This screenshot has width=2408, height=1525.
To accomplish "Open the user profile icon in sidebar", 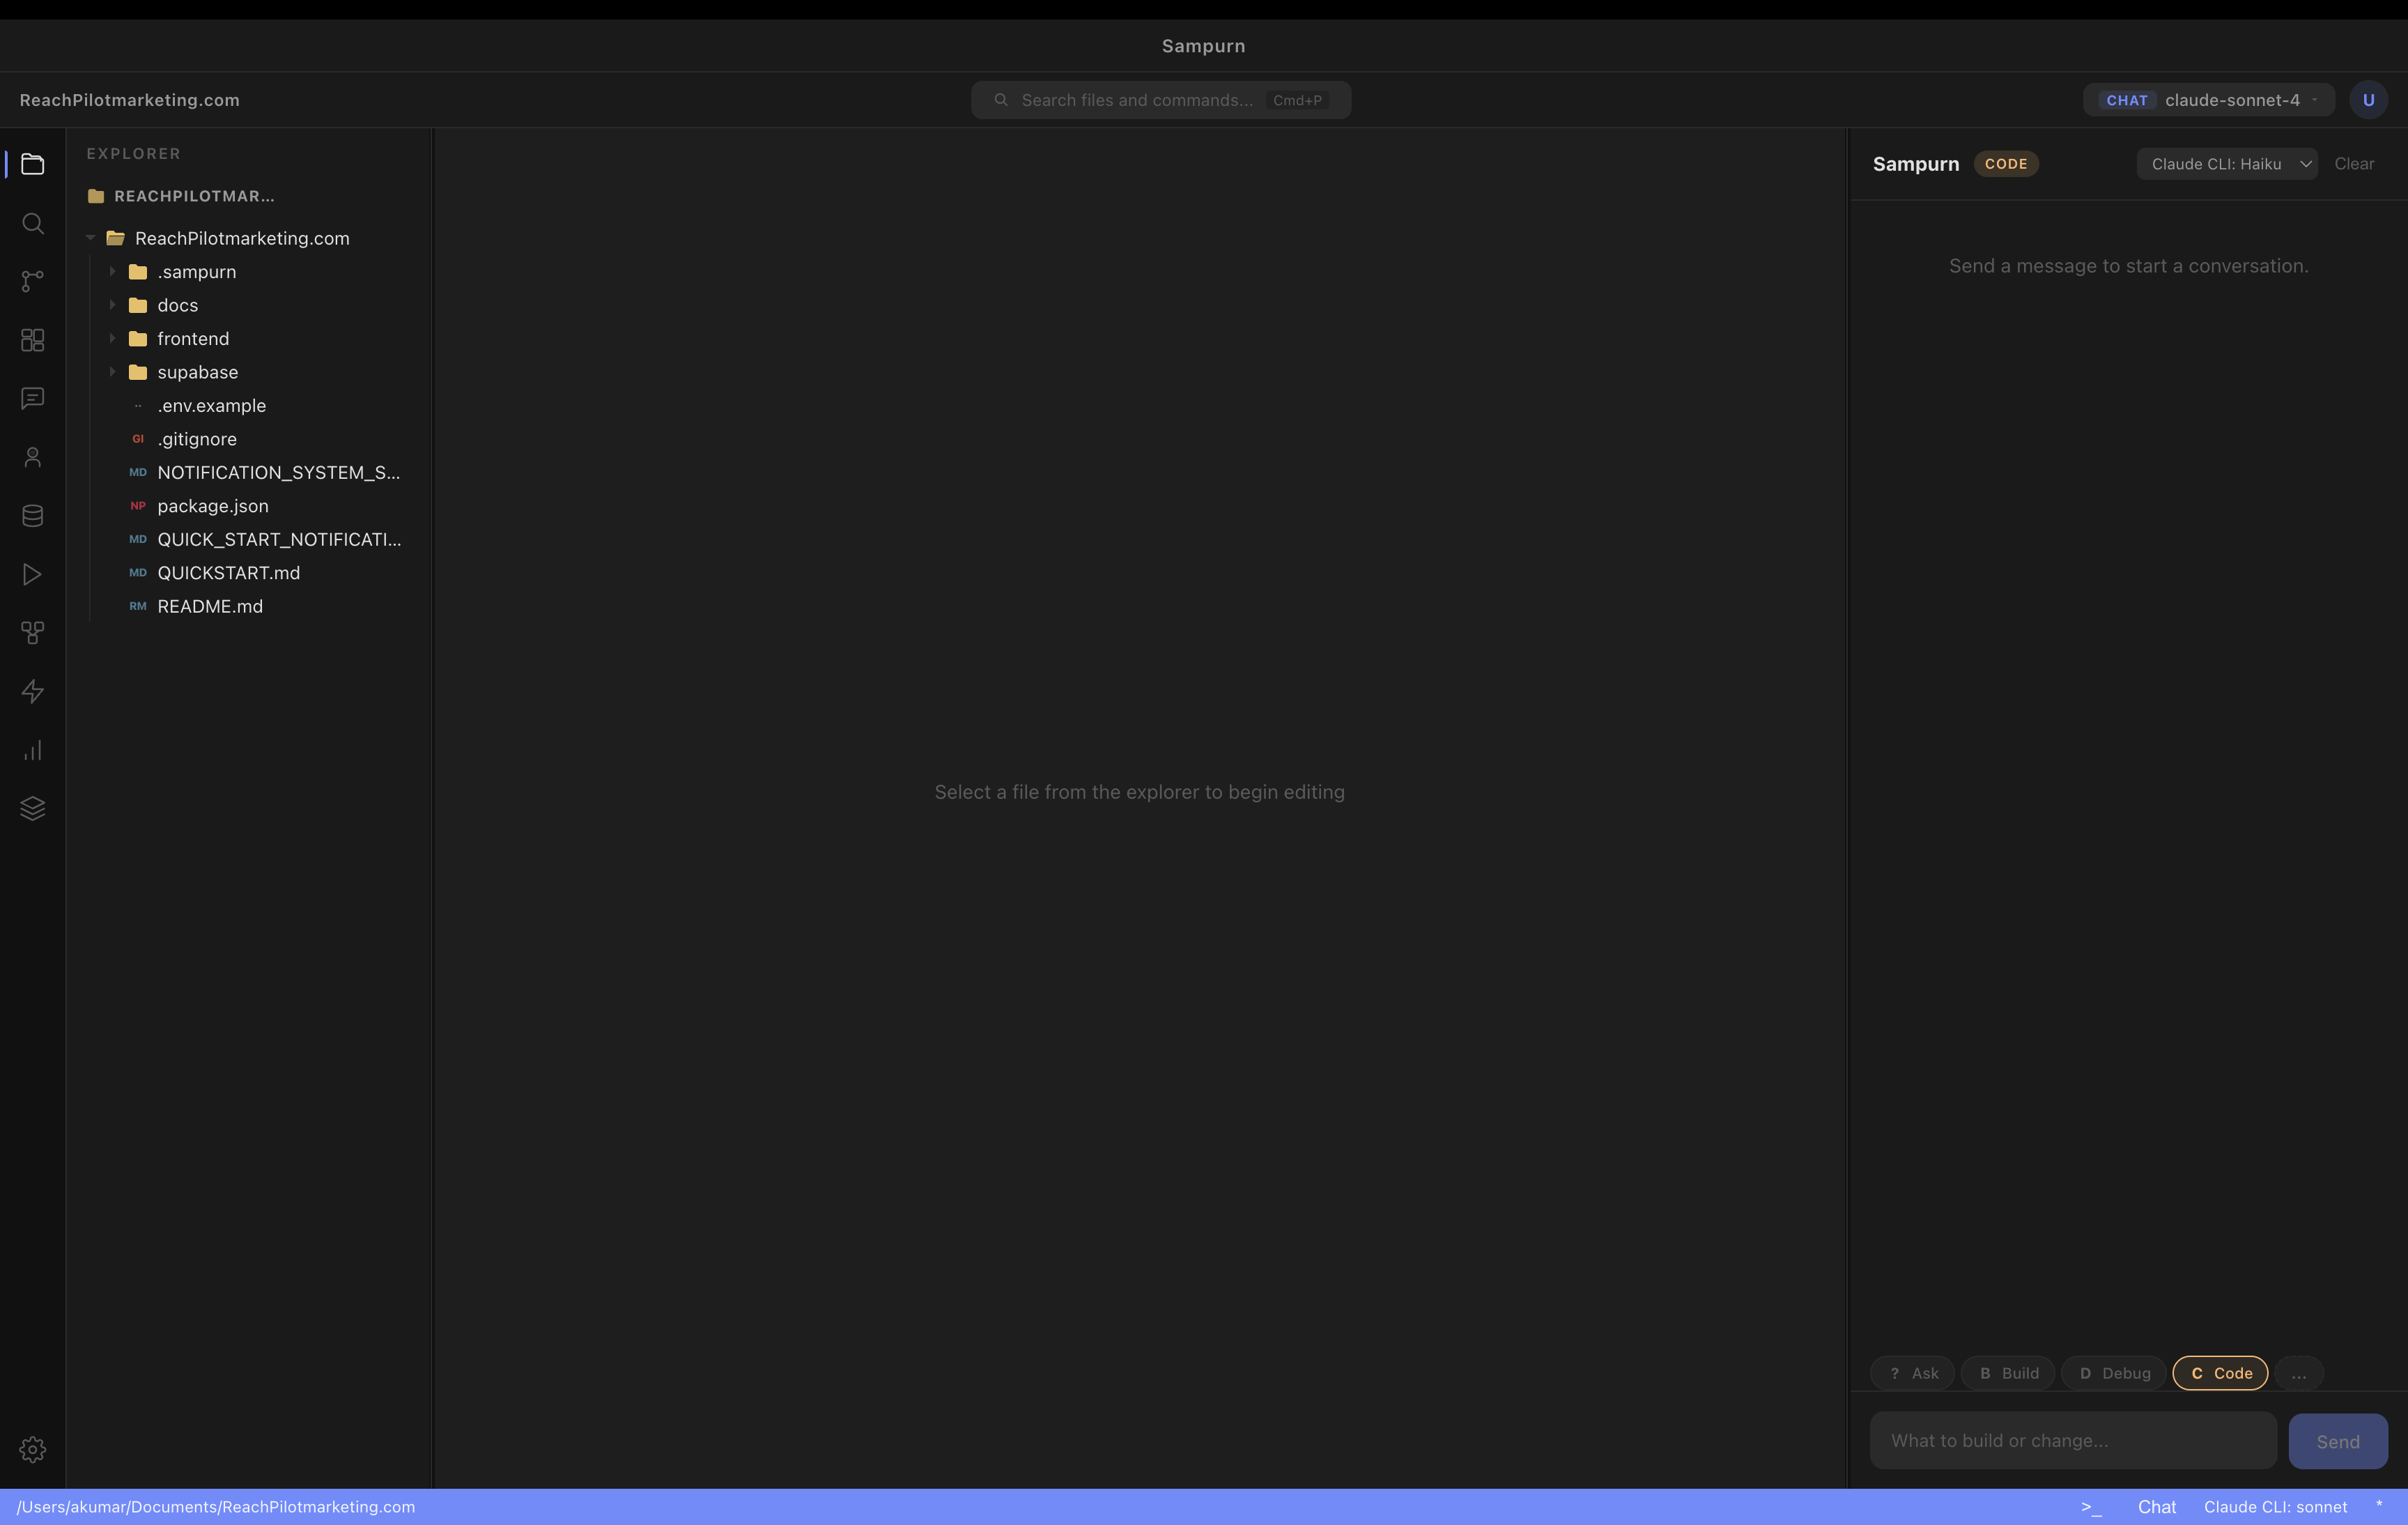I will click(x=33, y=457).
